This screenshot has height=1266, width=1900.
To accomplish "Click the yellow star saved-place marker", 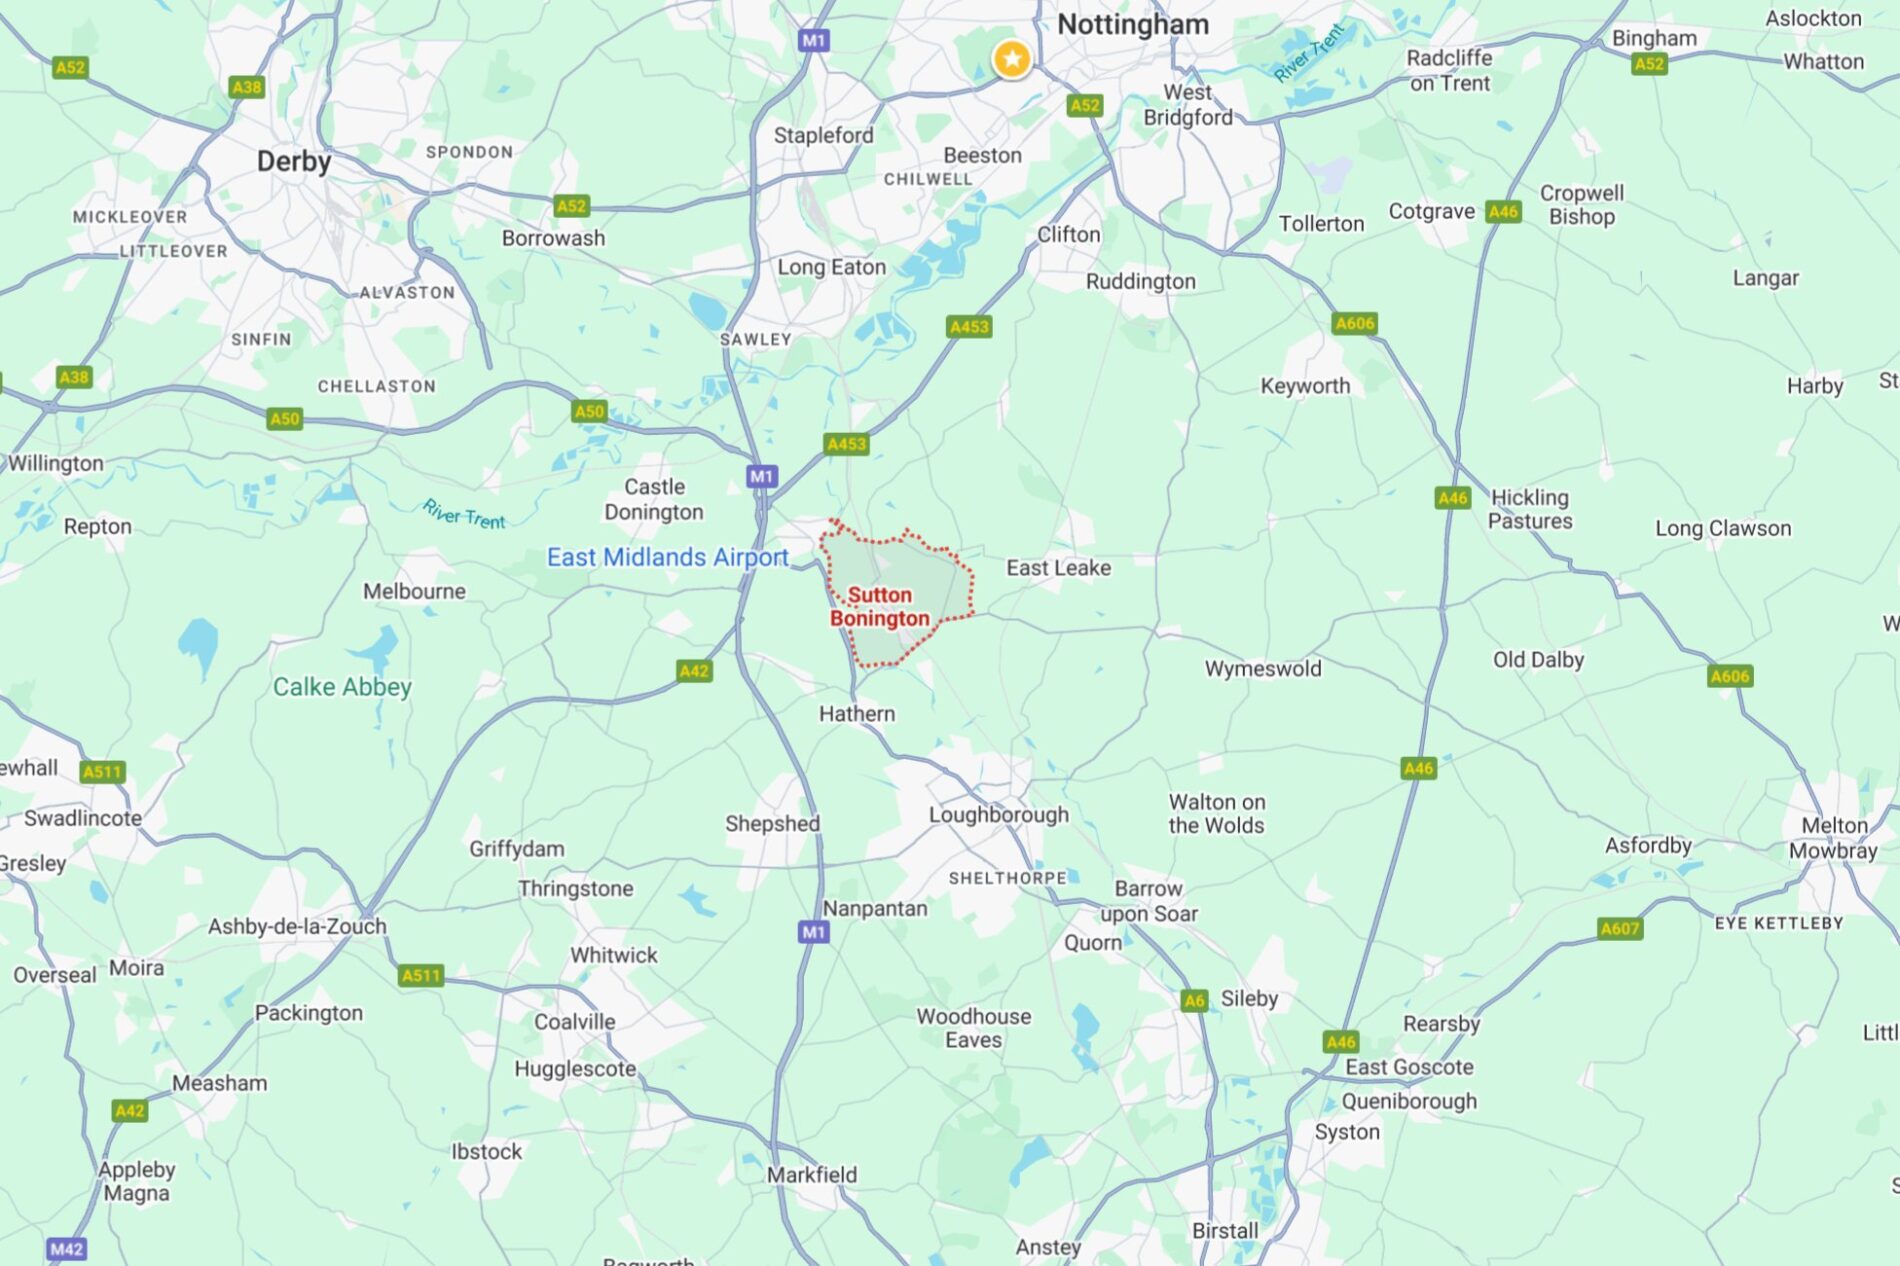I will coord(1012,59).
